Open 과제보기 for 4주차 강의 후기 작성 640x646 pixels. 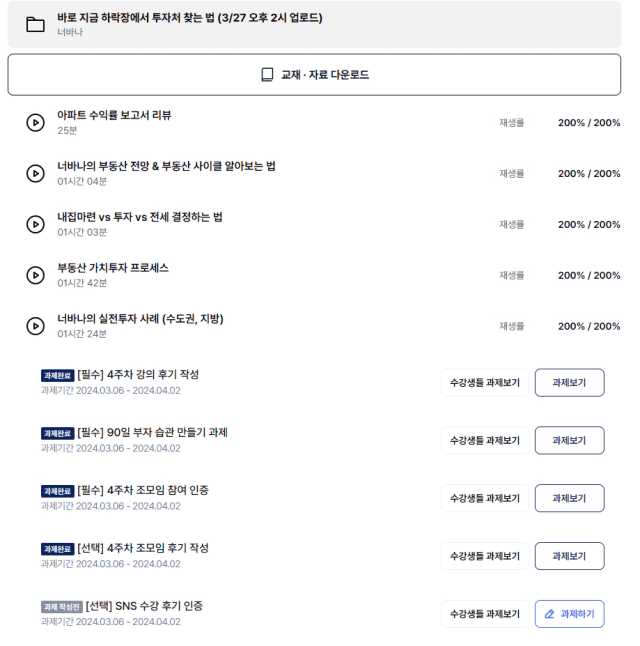click(570, 383)
